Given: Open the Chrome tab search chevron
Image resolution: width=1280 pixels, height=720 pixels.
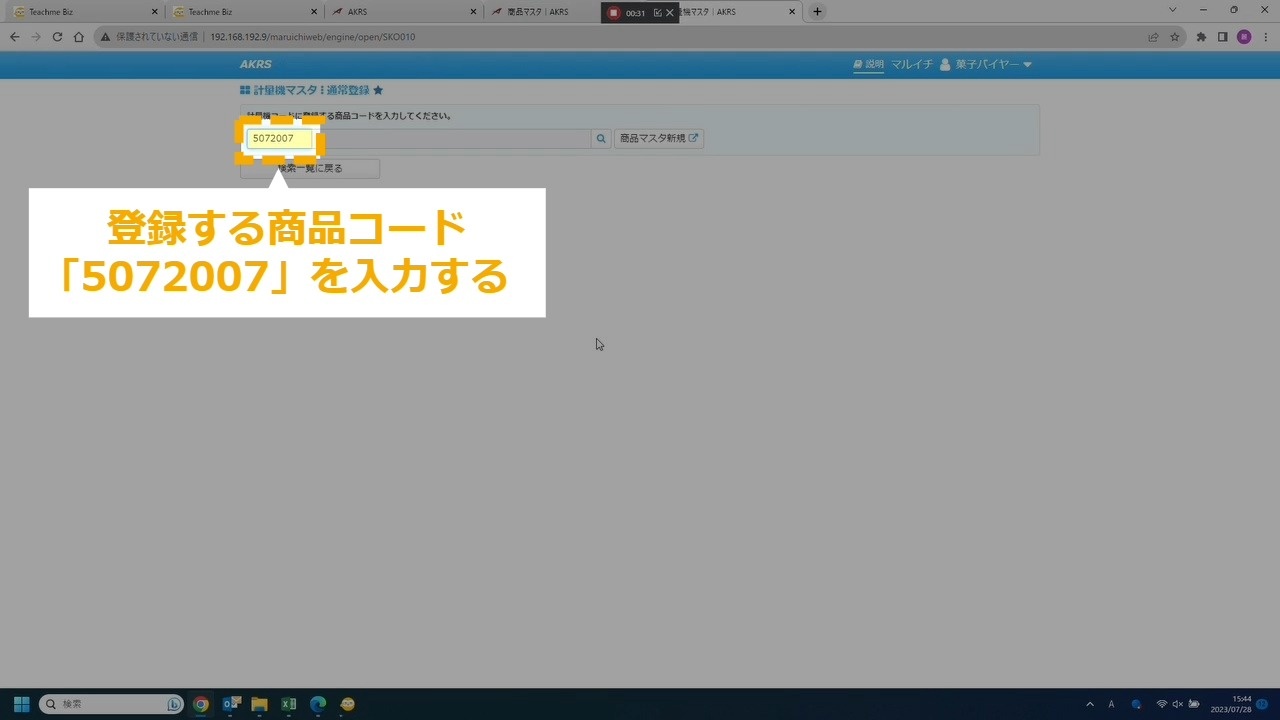Looking at the screenshot, I should pyautogui.click(x=1173, y=11).
